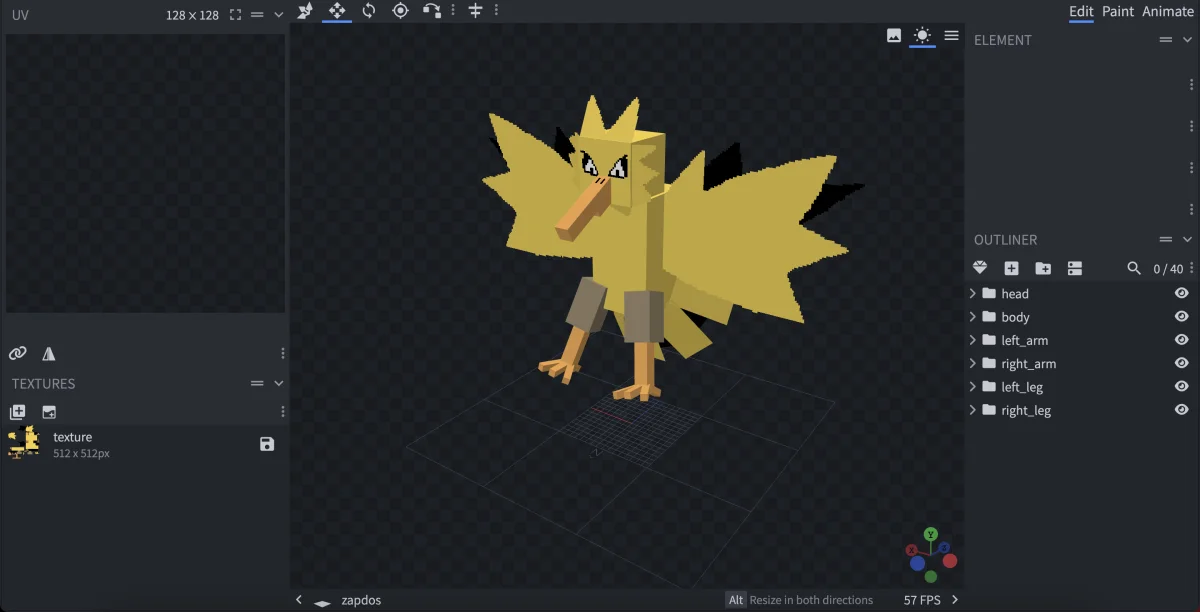Open UV toolbar options dots

283,353
